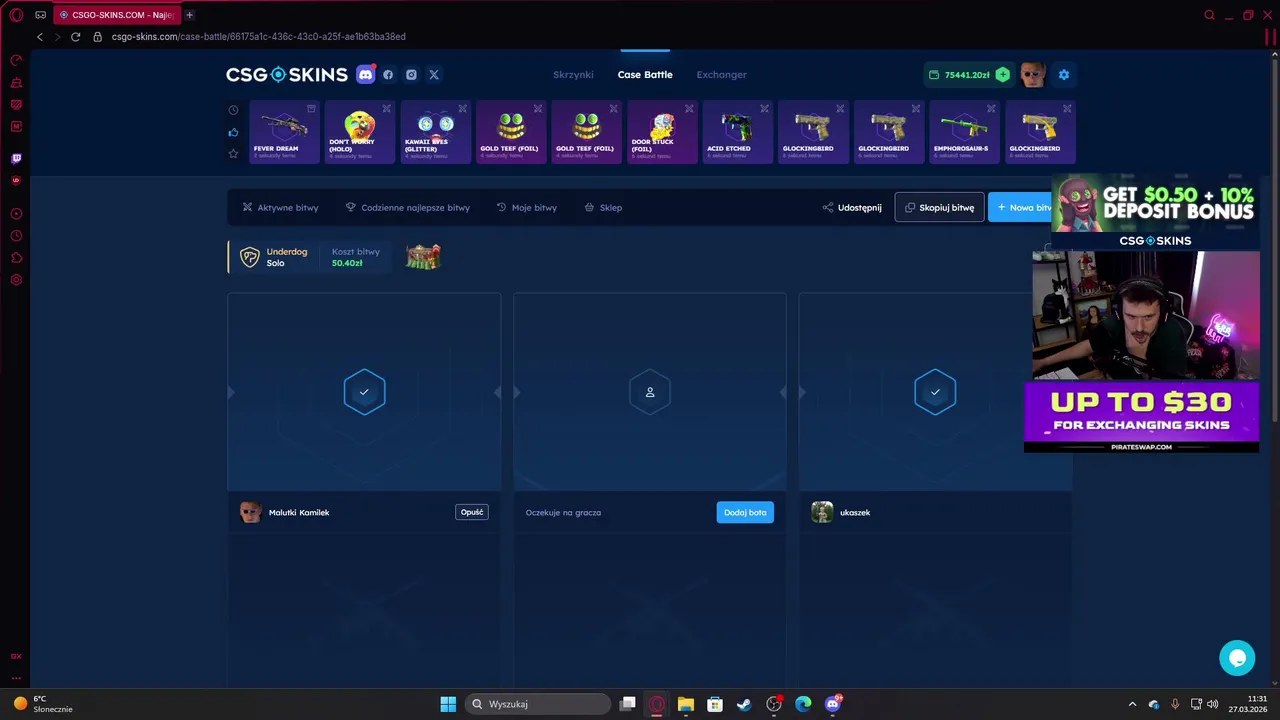This screenshot has height=720, width=1280.
Task: Open browser search icon at top right
Action: (1209, 15)
